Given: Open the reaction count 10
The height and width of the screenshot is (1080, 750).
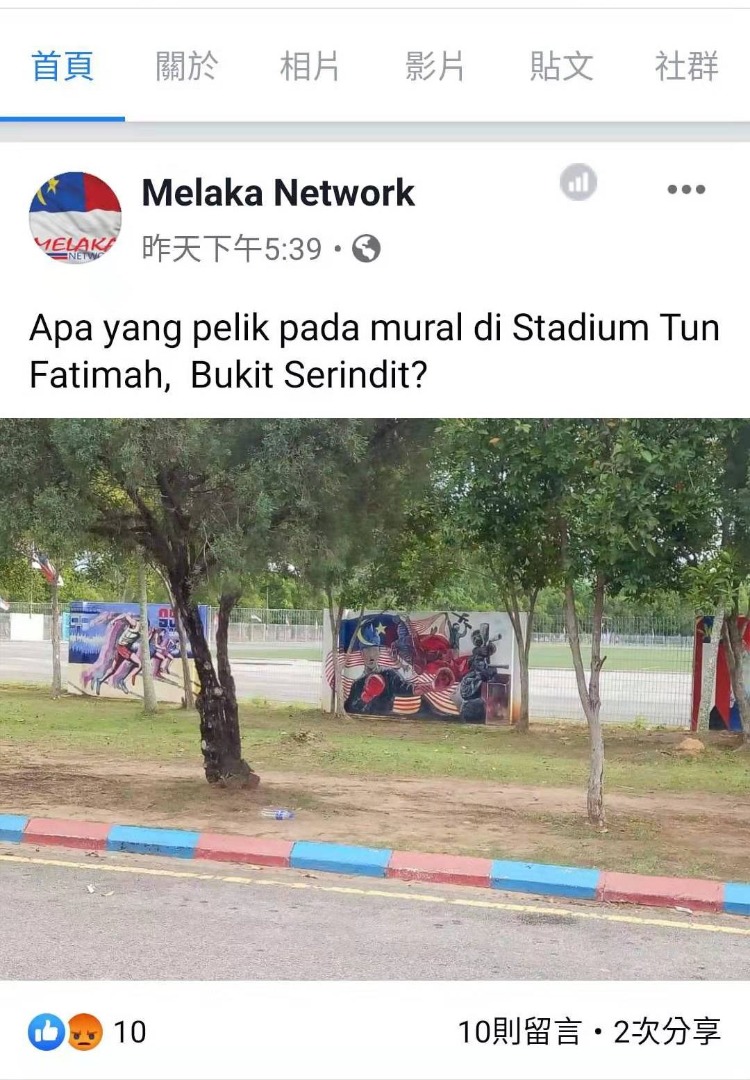Looking at the screenshot, I should [129, 1032].
